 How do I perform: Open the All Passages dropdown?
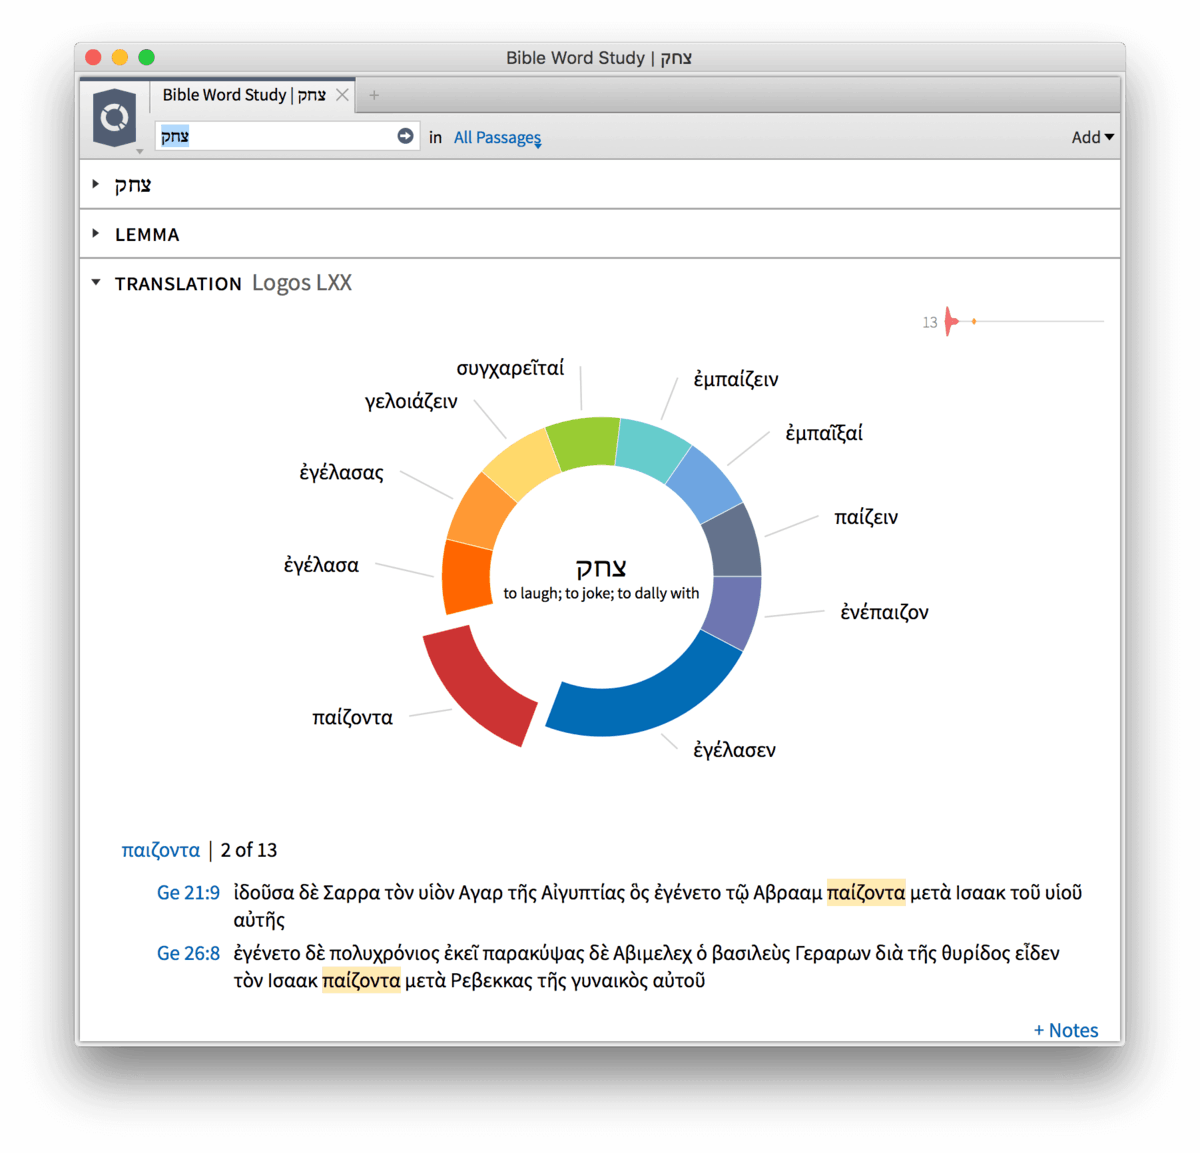pyautogui.click(x=497, y=137)
